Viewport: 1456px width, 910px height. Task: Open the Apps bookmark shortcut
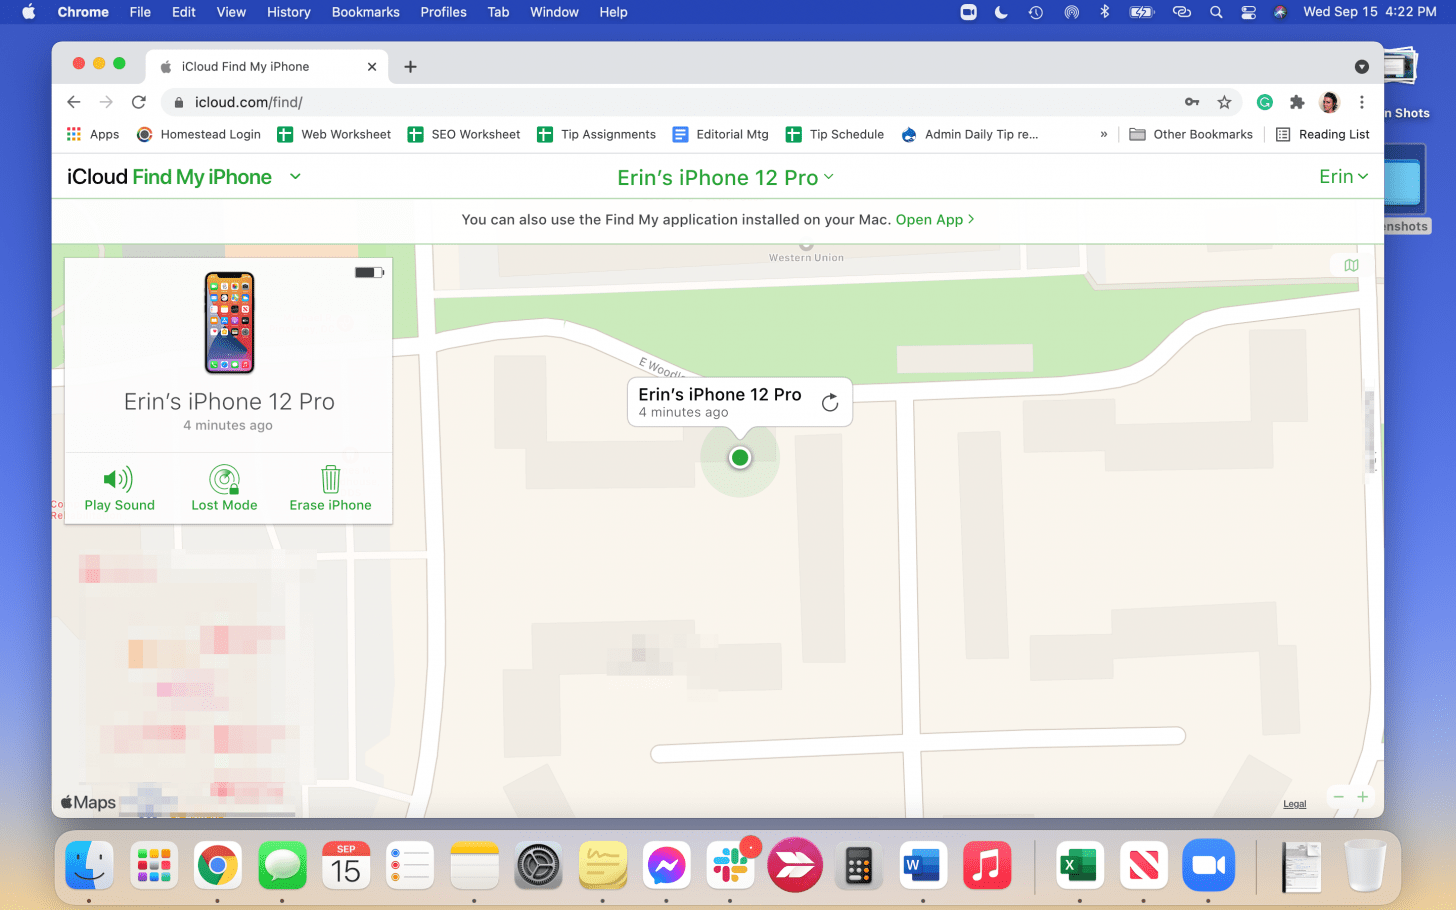point(93,134)
